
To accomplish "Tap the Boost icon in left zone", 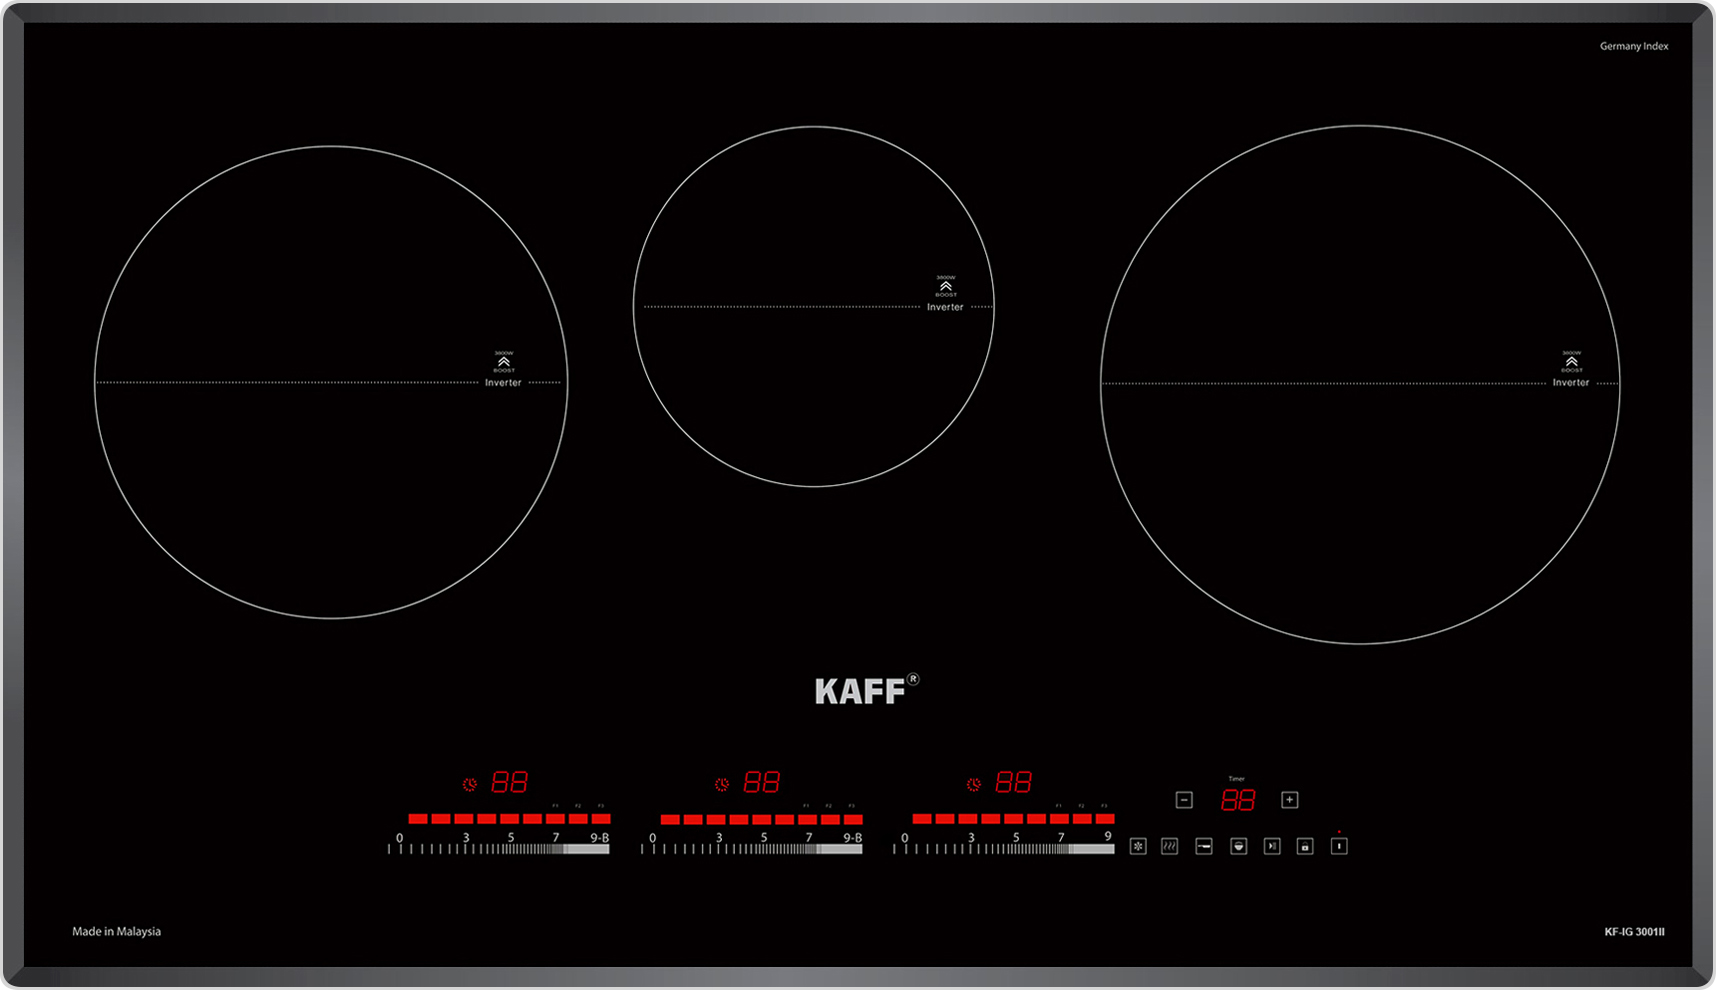I will [504, 362].
